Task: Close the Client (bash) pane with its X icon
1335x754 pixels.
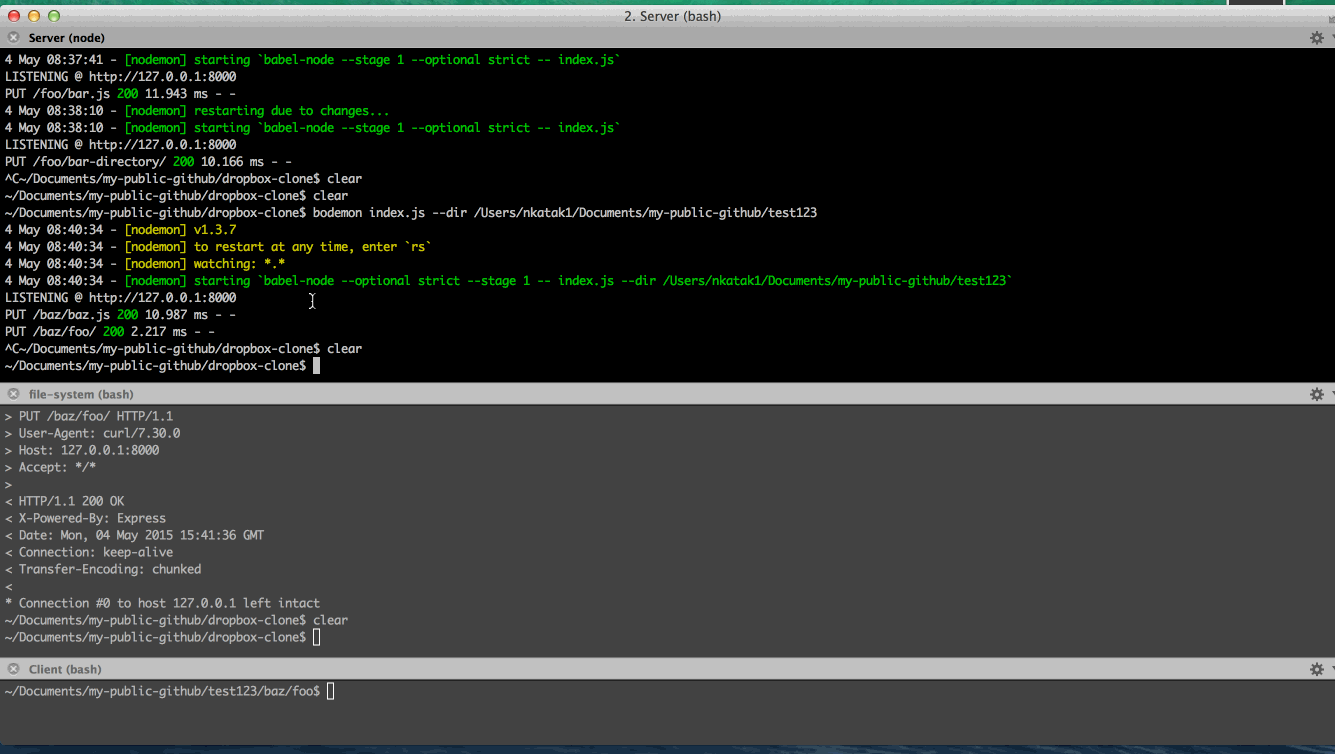Action: (12, 668)
